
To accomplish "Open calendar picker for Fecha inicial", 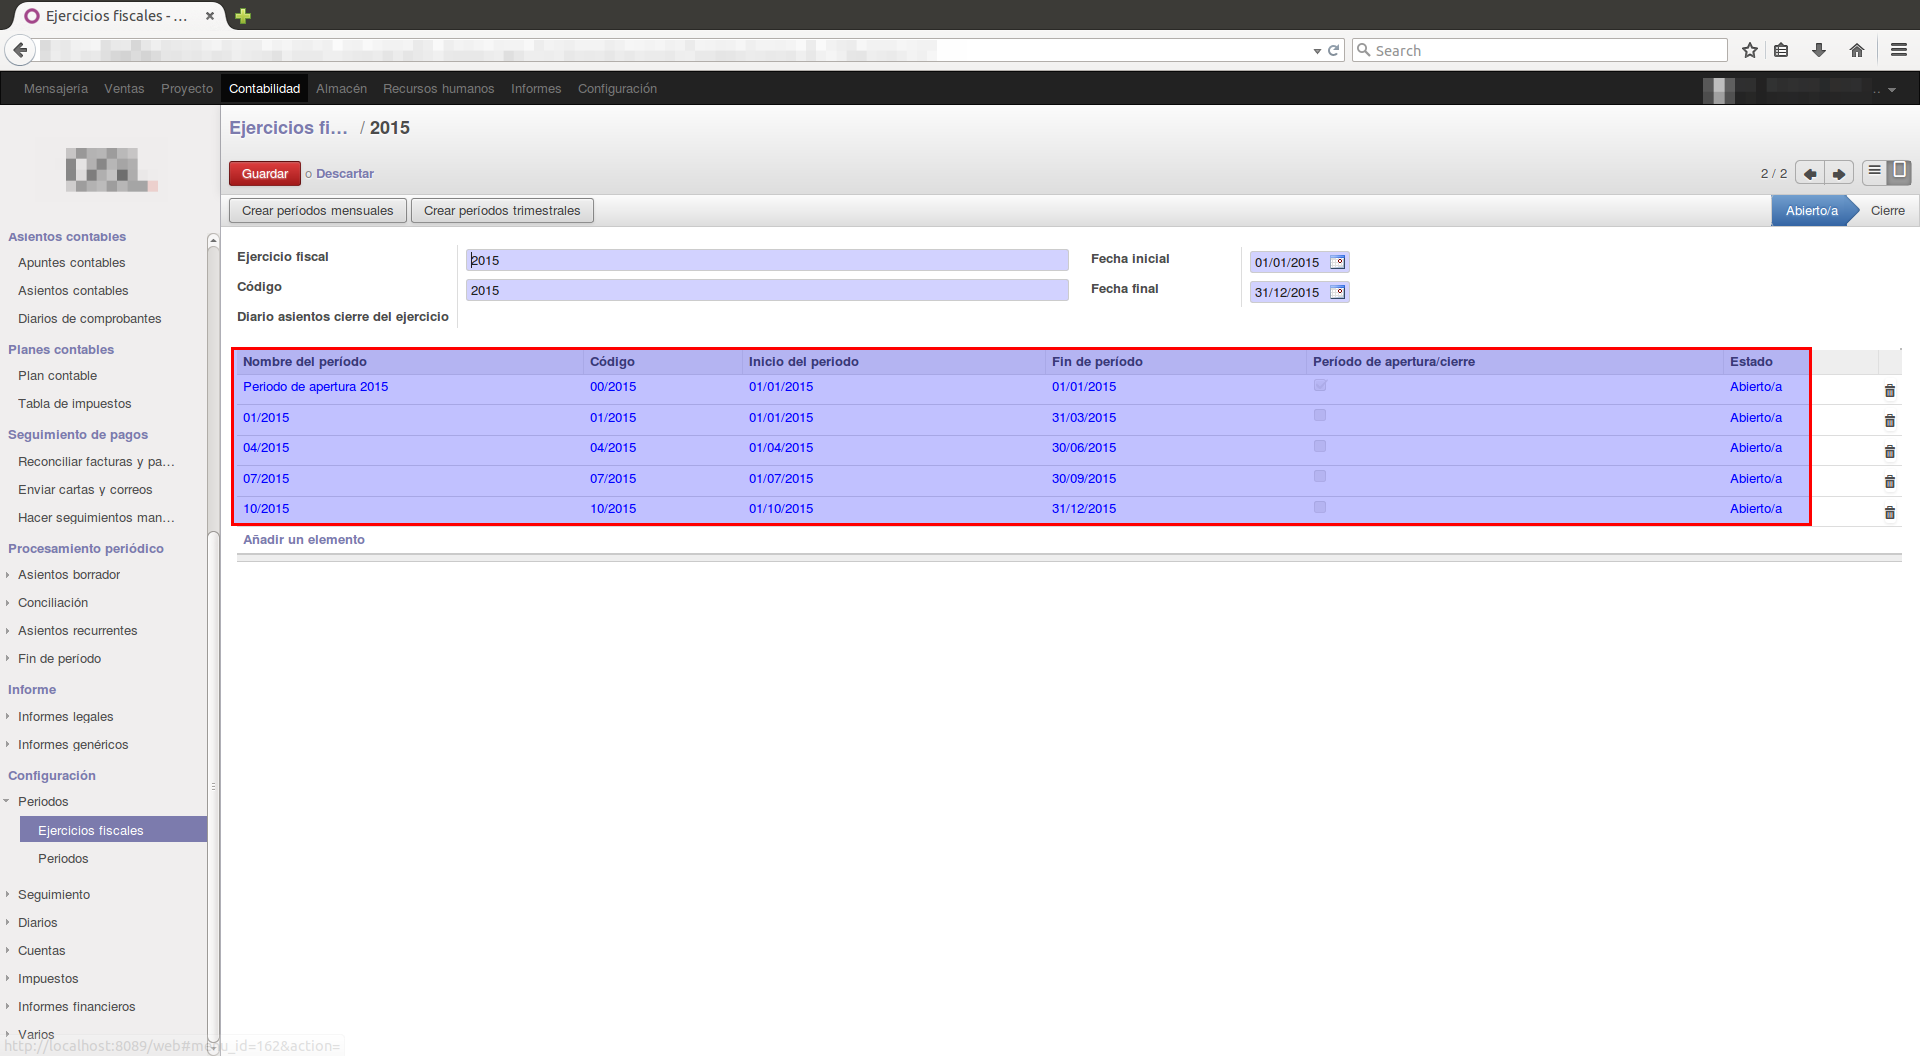I will pos(1337,262).
